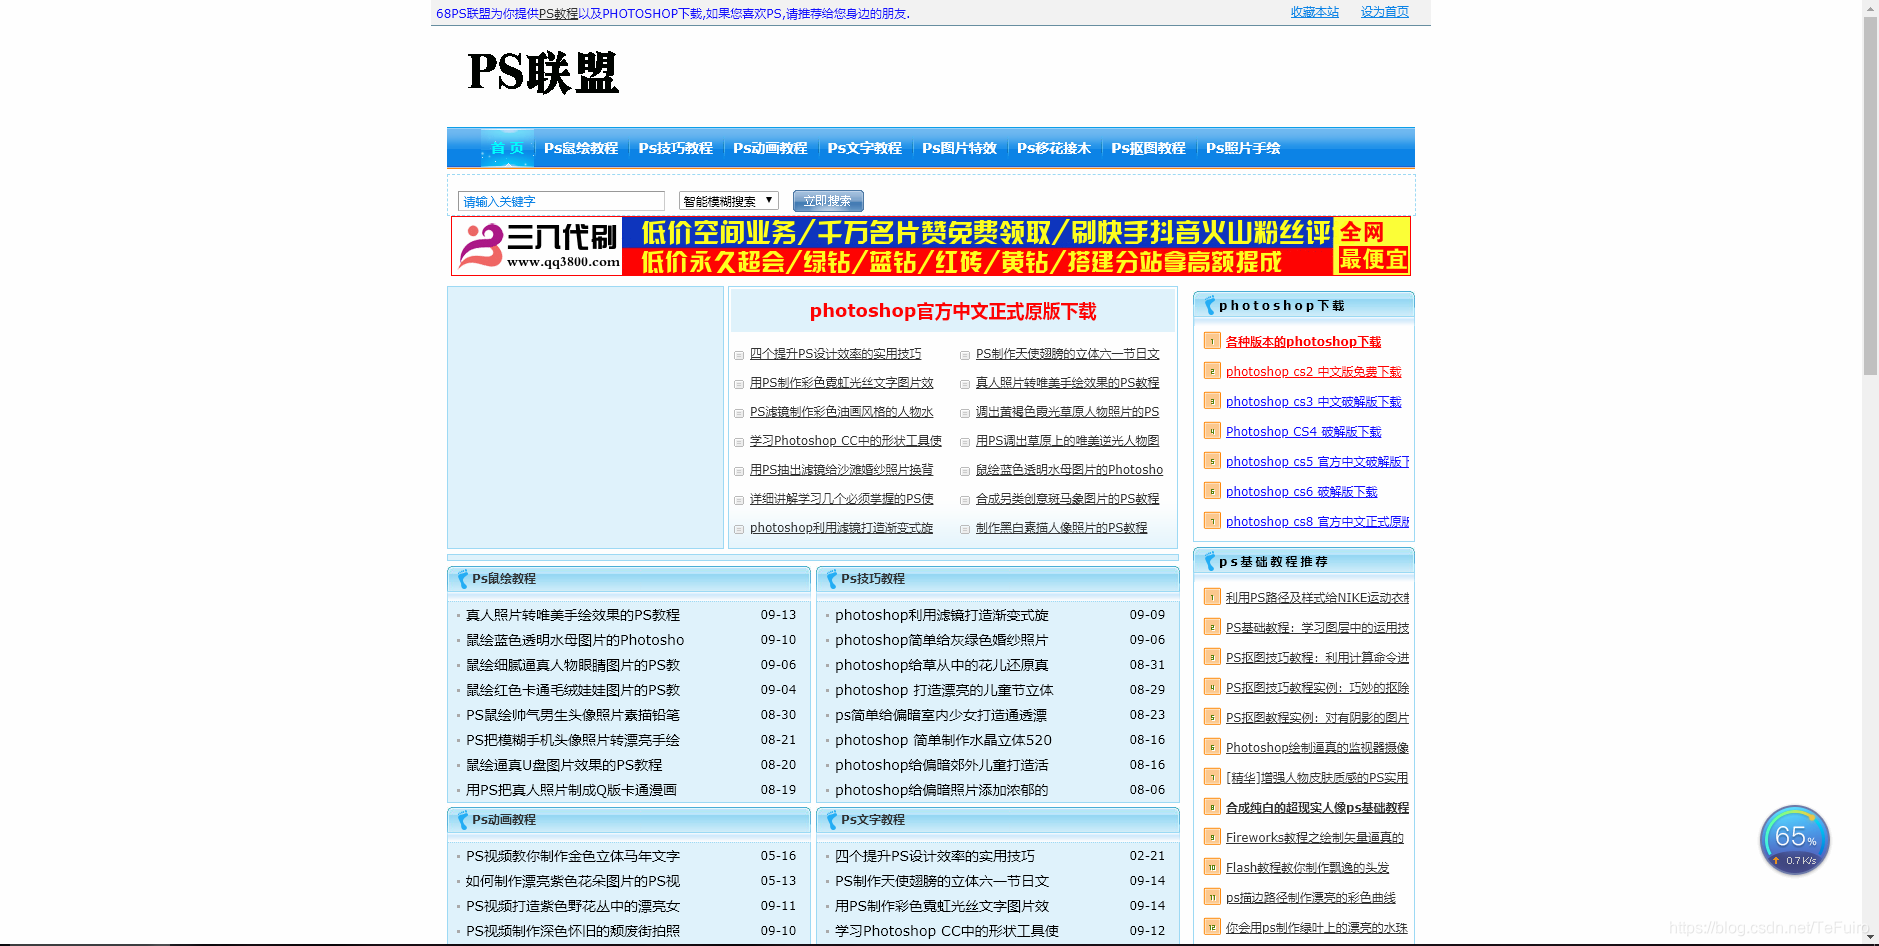The height and width of the screenshot is (946, 1879).
Task: Open 用PS把真人照片制成Q版卡通漫画 article
Action: click(571, 790)
